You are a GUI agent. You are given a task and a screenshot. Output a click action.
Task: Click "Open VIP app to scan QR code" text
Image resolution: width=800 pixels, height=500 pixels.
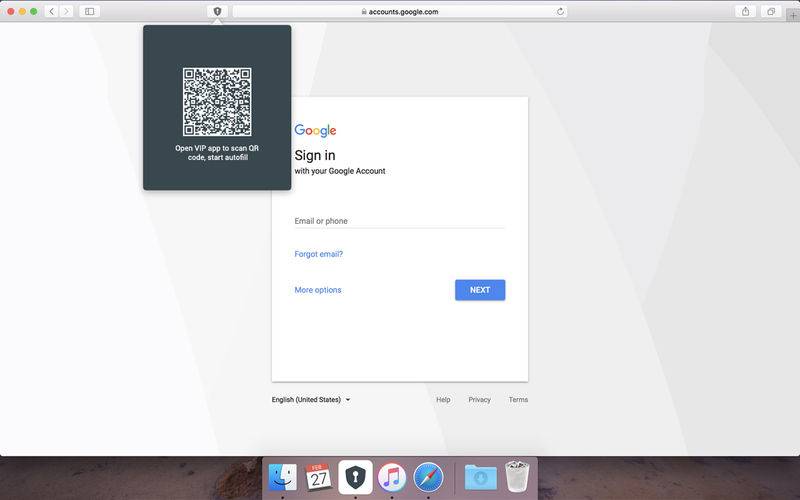(217, 153)
